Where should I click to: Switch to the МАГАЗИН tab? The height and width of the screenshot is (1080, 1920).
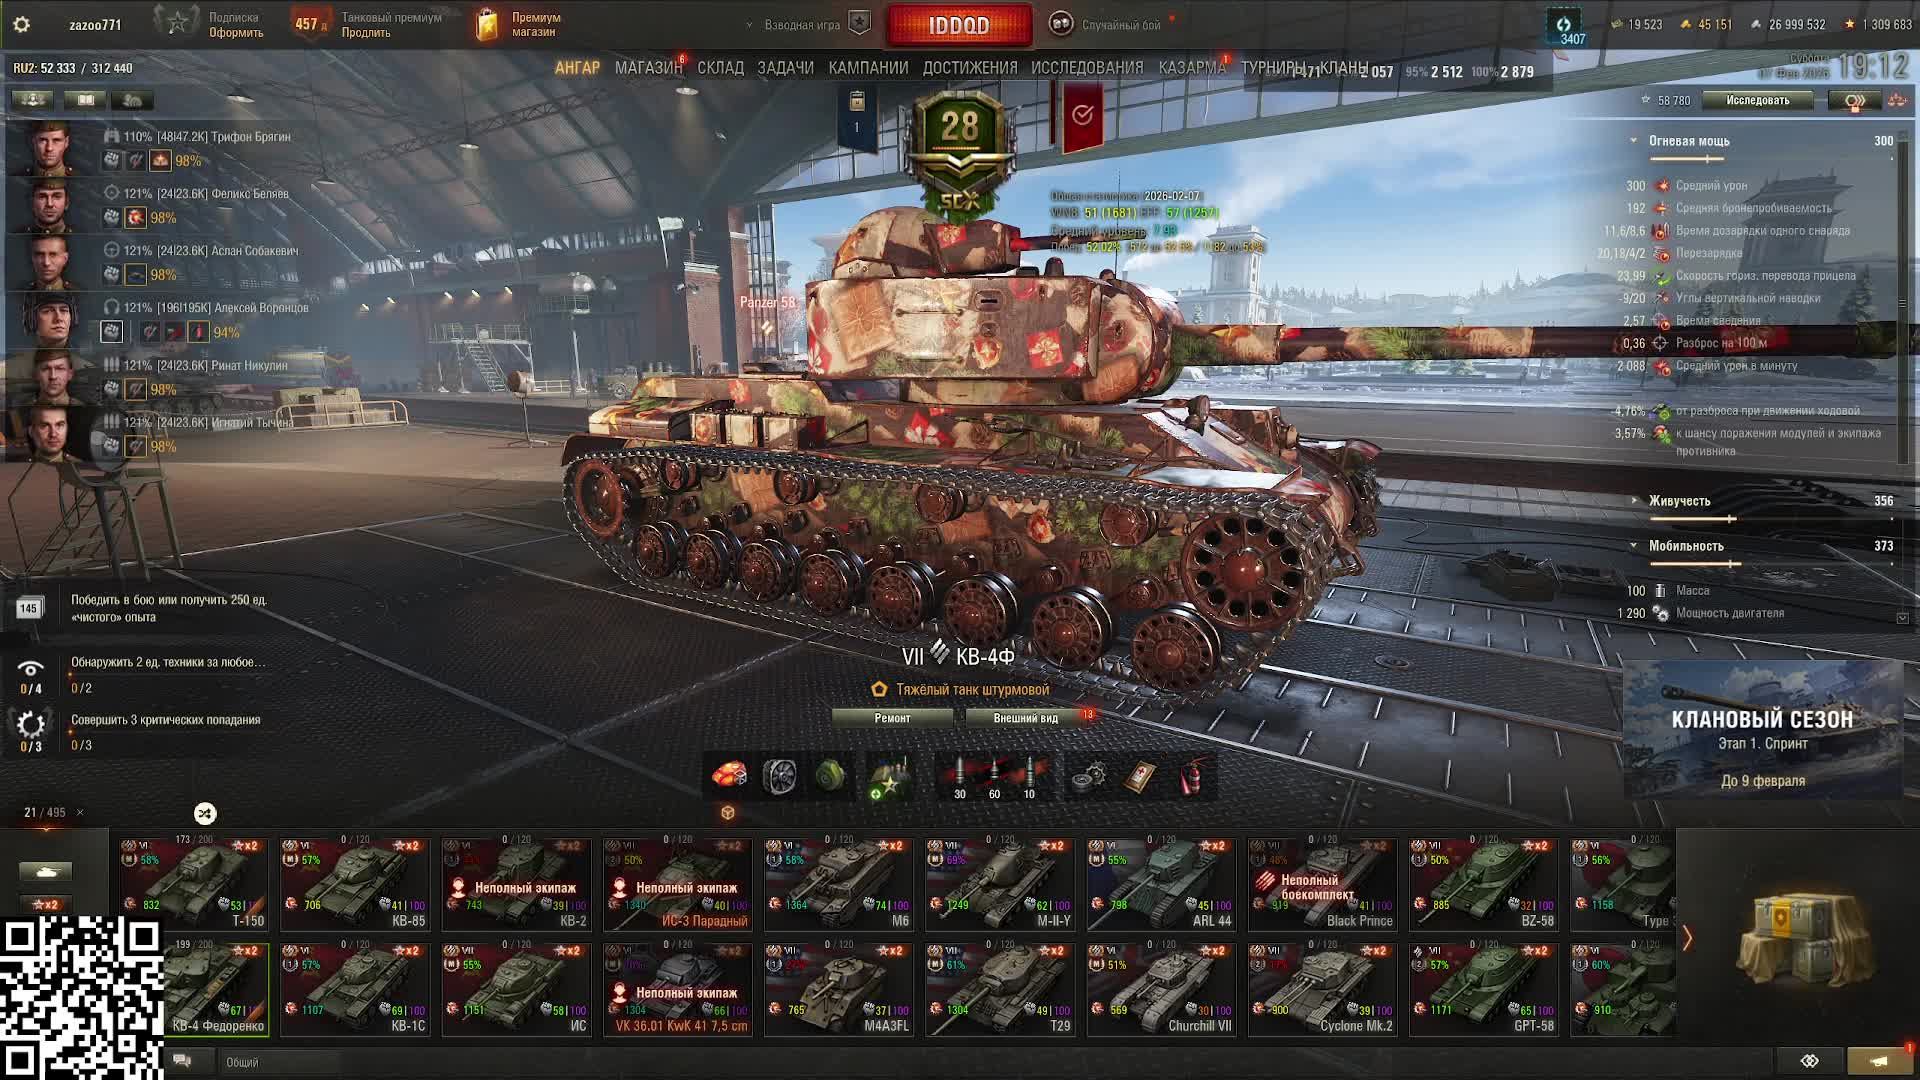coord(648,68)
